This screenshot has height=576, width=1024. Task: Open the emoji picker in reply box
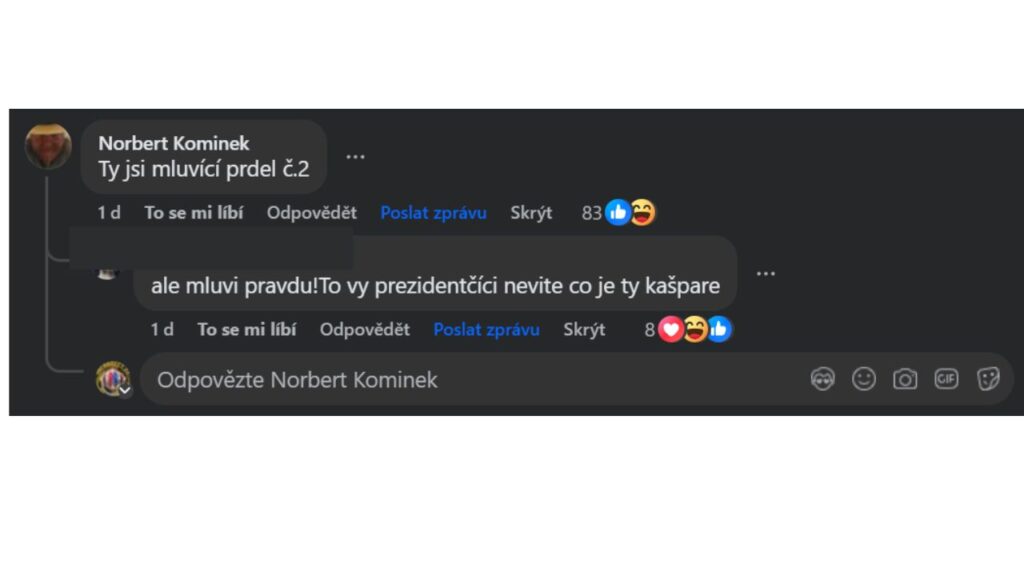864,380
